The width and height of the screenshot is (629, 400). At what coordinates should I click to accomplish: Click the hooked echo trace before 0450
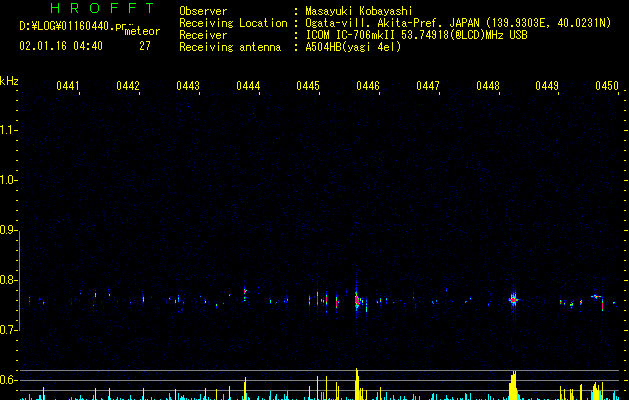(597, 302)
